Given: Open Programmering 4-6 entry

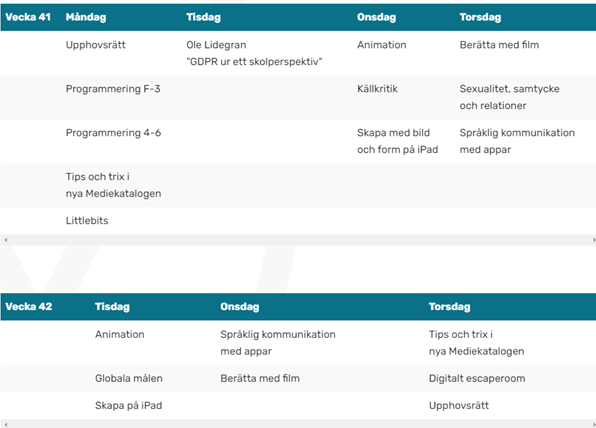Looking at the screenshot, I should (x=113, y=133).
